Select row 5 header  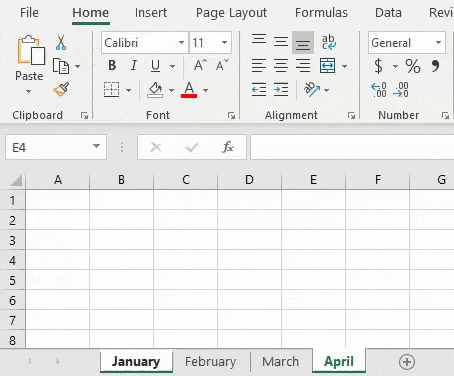12,280
